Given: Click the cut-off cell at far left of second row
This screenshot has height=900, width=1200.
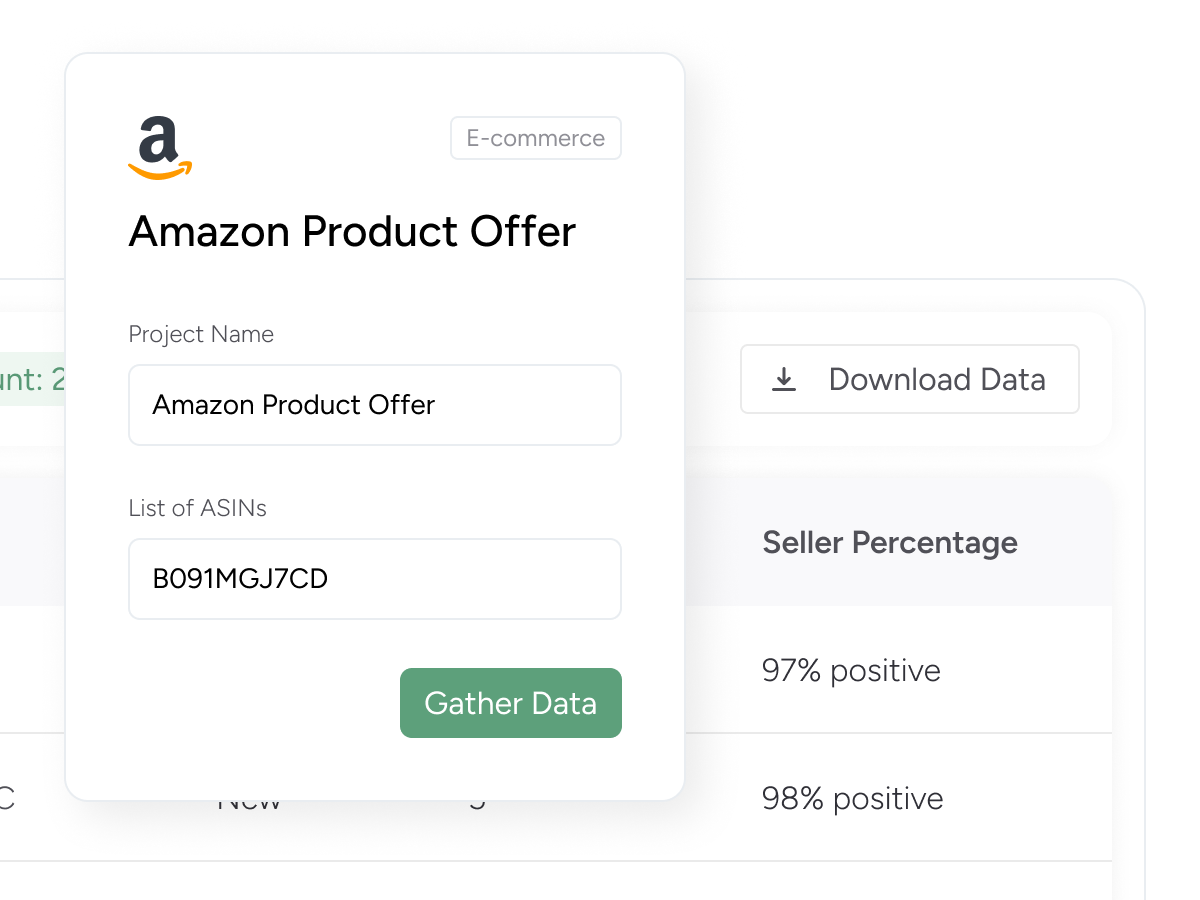Looking at the screenshot, I should coord(8,798).
